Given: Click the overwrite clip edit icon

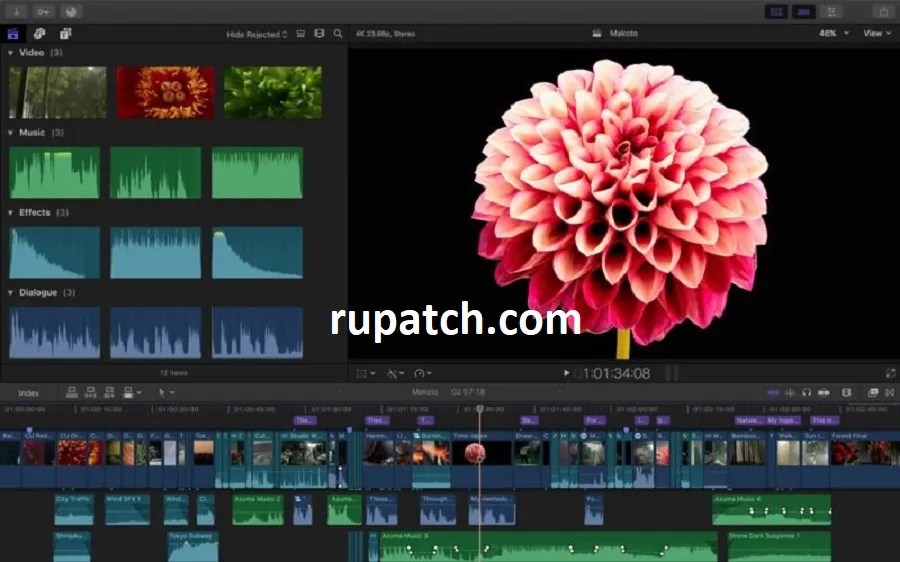Looking at the screenshot, I should (131, 393).
